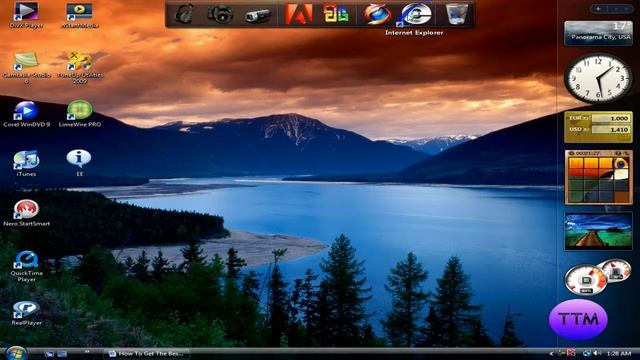
Task: Click the EUR currency selector label
Action: coord(578,118)
